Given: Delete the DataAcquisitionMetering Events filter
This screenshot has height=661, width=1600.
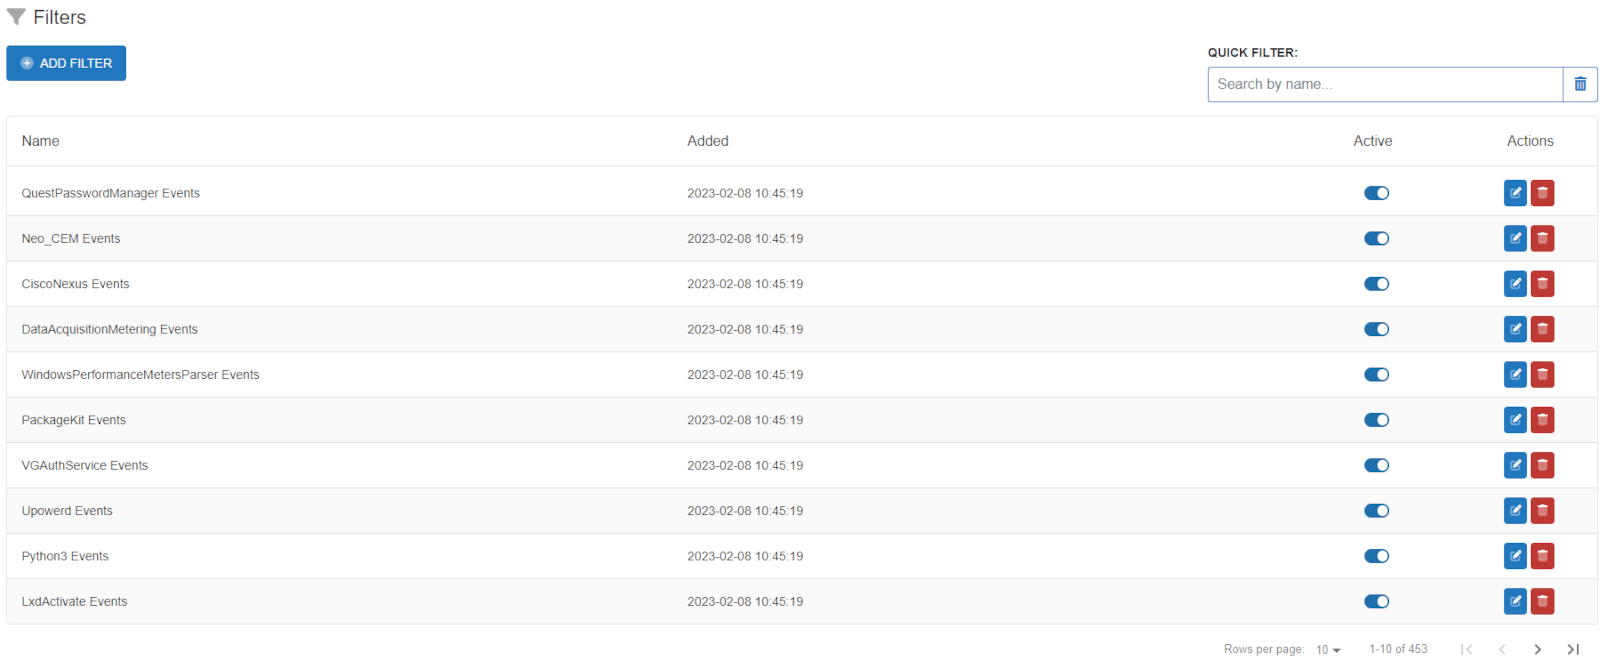Looking at the screenshot, I should pyautogui.click(x=1542, y=329).
